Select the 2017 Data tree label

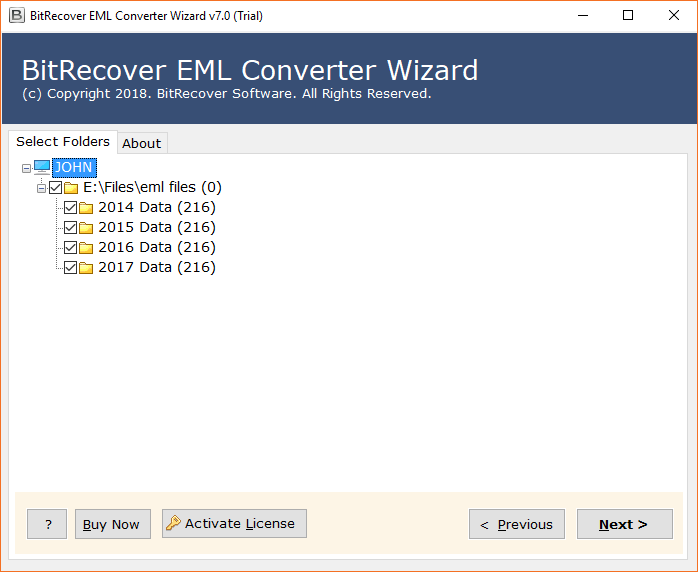[156, 267]
